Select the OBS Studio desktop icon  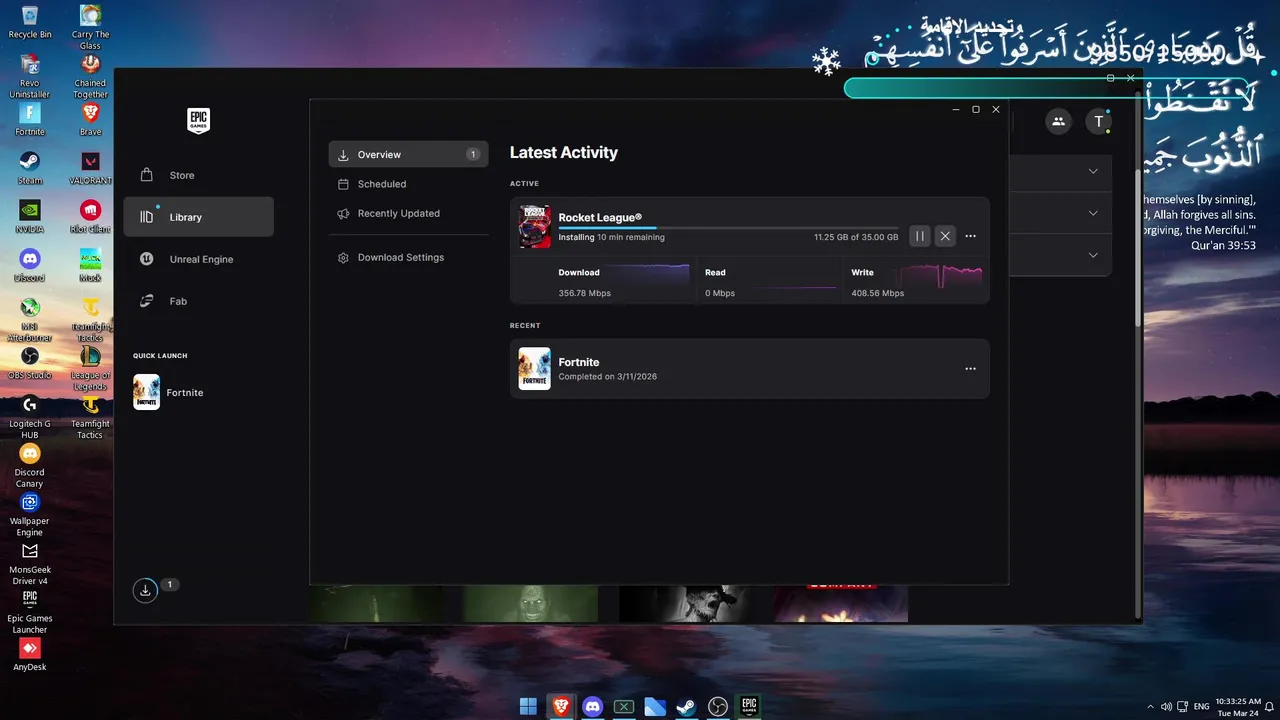(x=30, y=363)
